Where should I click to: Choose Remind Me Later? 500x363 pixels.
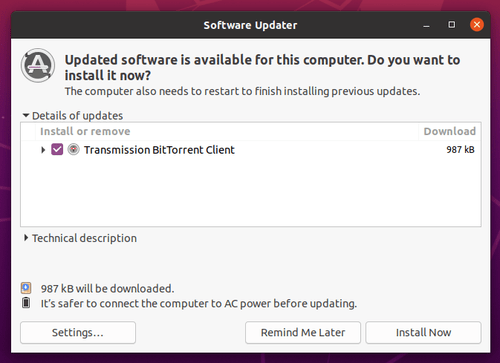click(x=303, y=332)
